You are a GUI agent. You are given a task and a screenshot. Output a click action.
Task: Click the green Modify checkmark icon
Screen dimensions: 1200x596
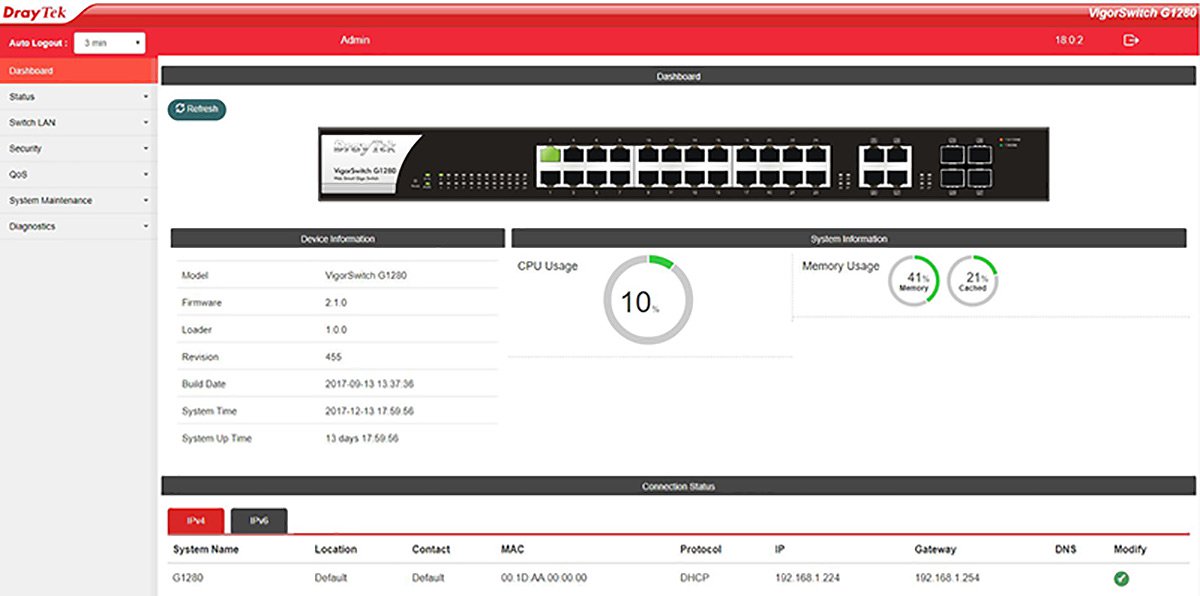[x=1121, y=578]
